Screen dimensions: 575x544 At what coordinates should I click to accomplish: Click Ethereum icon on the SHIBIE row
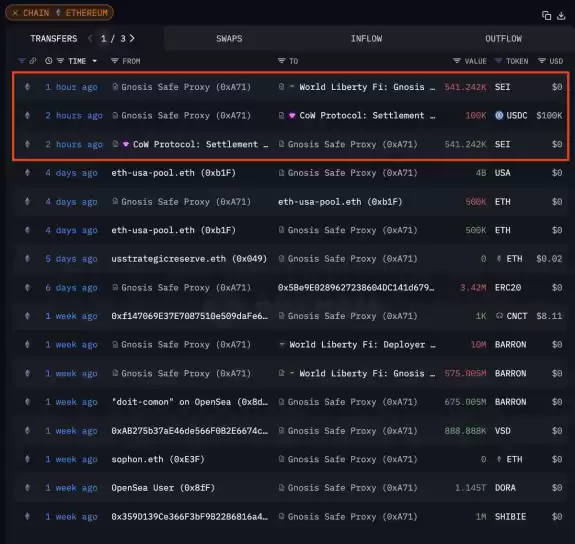click(27, 516)
